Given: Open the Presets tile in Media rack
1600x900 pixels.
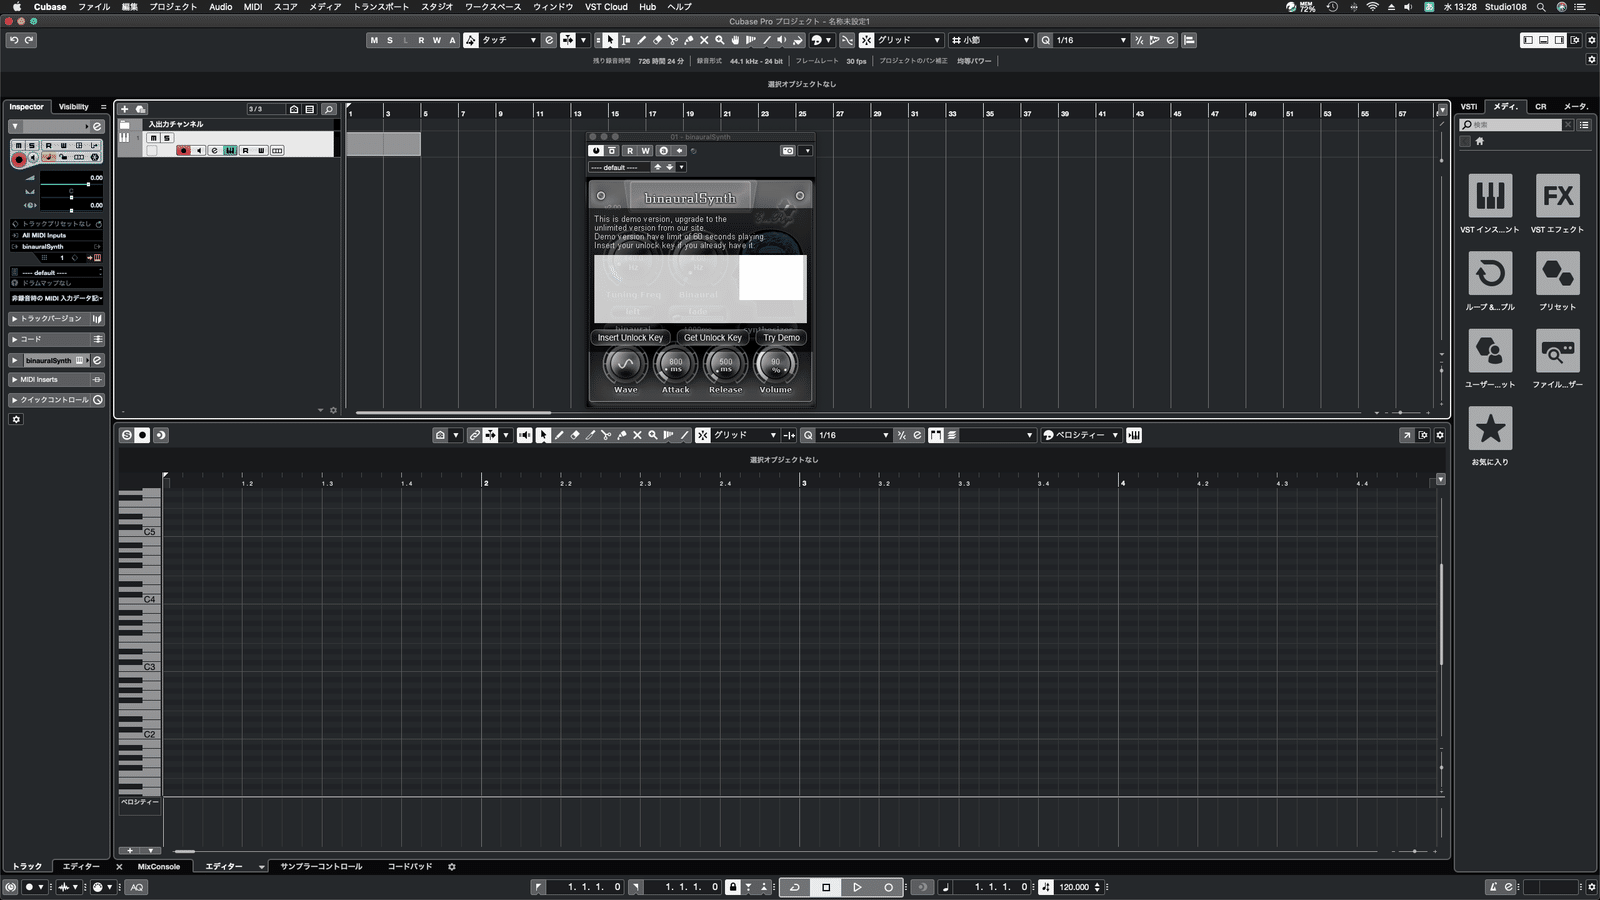Looking at the screenshot, I should point(1558,273).
